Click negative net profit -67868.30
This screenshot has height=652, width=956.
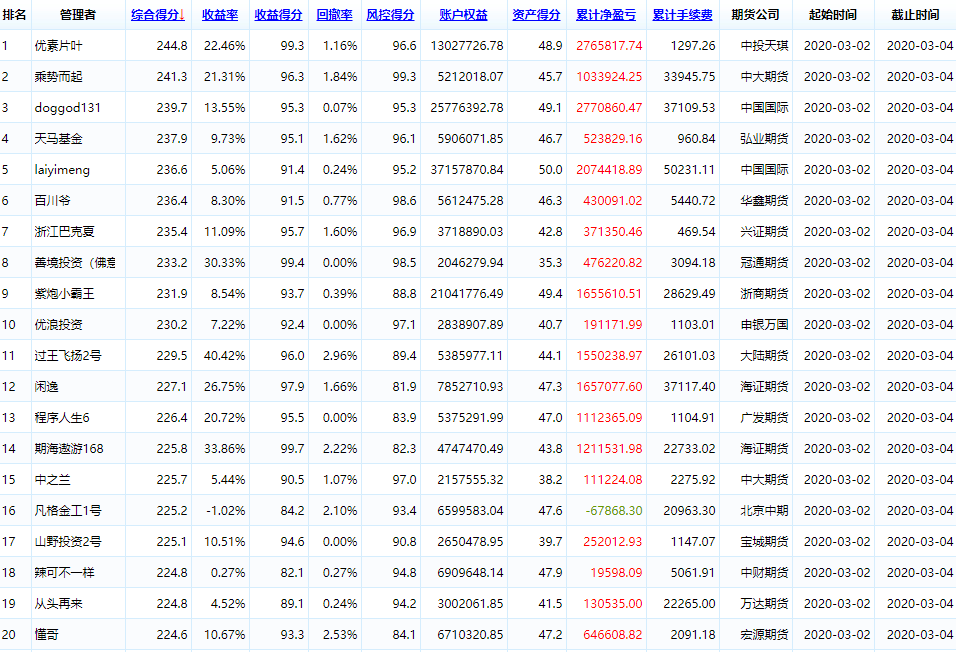click(614, 510)
